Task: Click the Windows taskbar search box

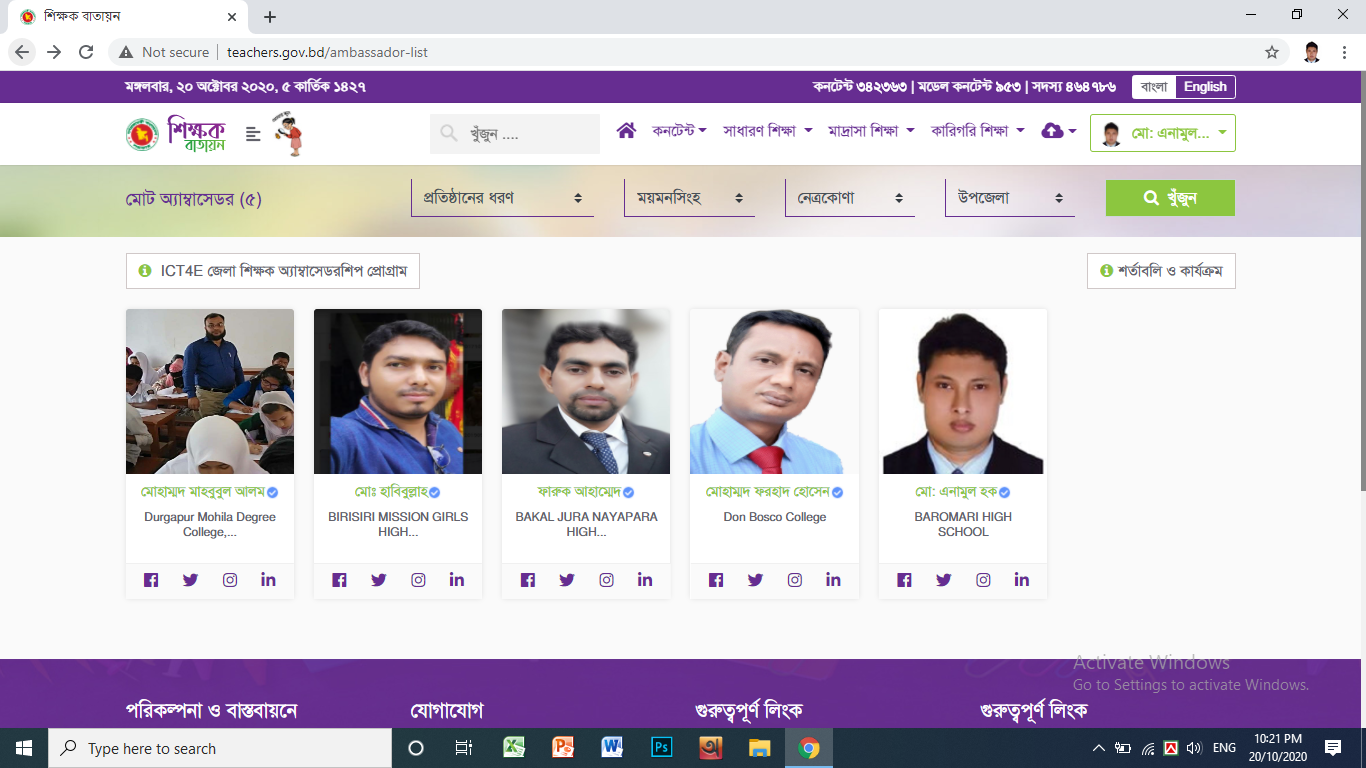Action: (220, 748)
